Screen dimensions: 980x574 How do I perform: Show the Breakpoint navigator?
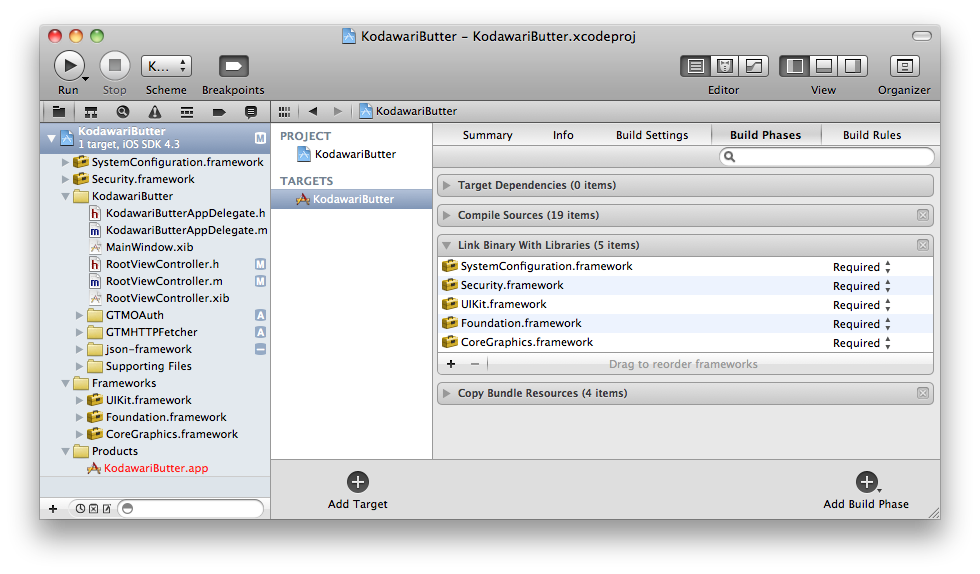219,112
